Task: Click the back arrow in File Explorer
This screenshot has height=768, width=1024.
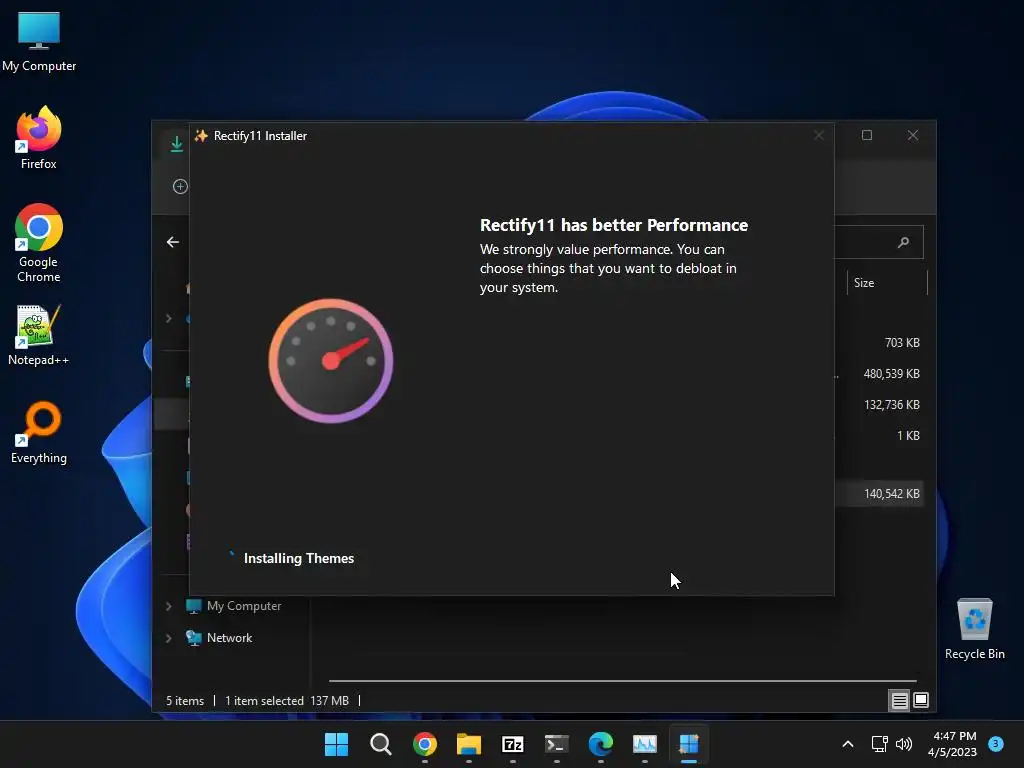Action: (x=172, y=242)
